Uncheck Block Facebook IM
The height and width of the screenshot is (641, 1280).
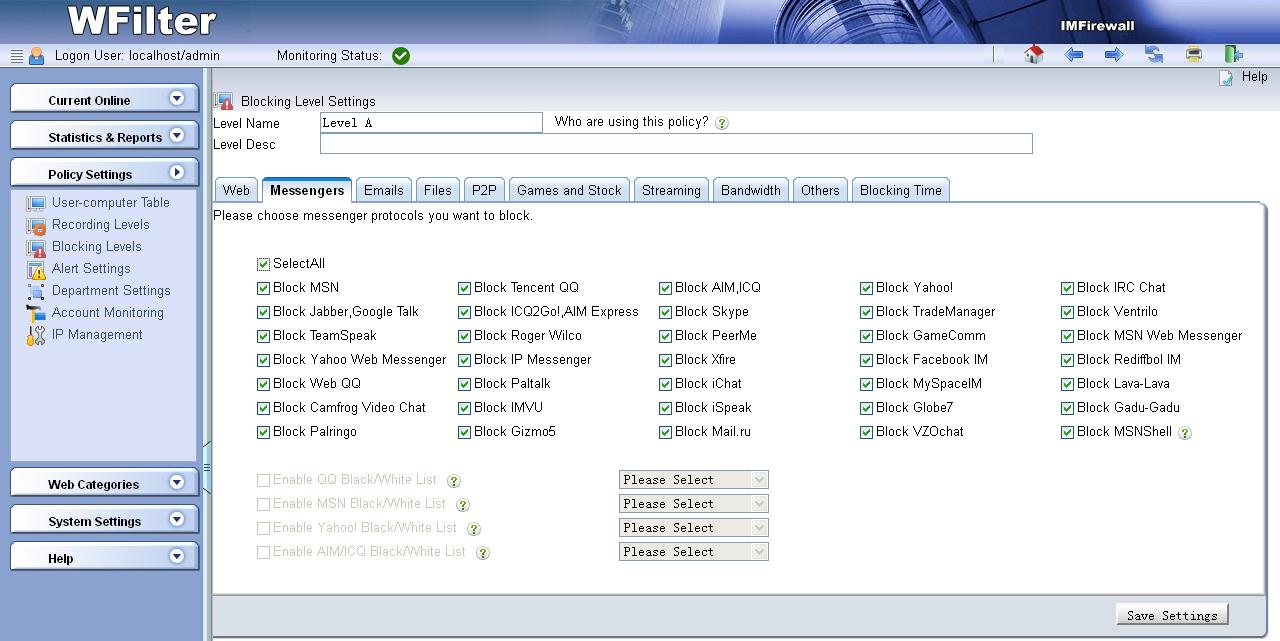pos(866,360)
